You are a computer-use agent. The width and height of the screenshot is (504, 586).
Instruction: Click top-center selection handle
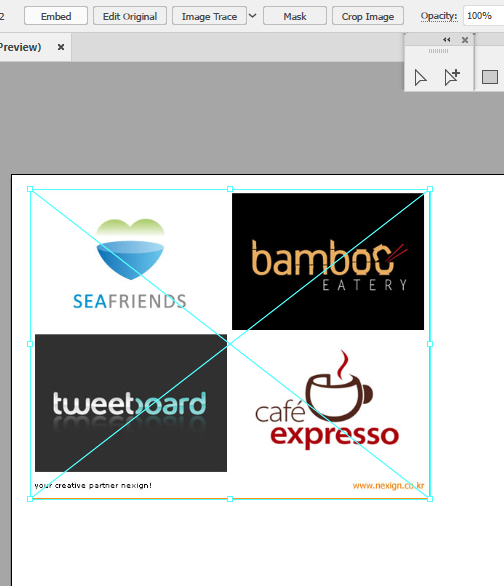point(230,189)
